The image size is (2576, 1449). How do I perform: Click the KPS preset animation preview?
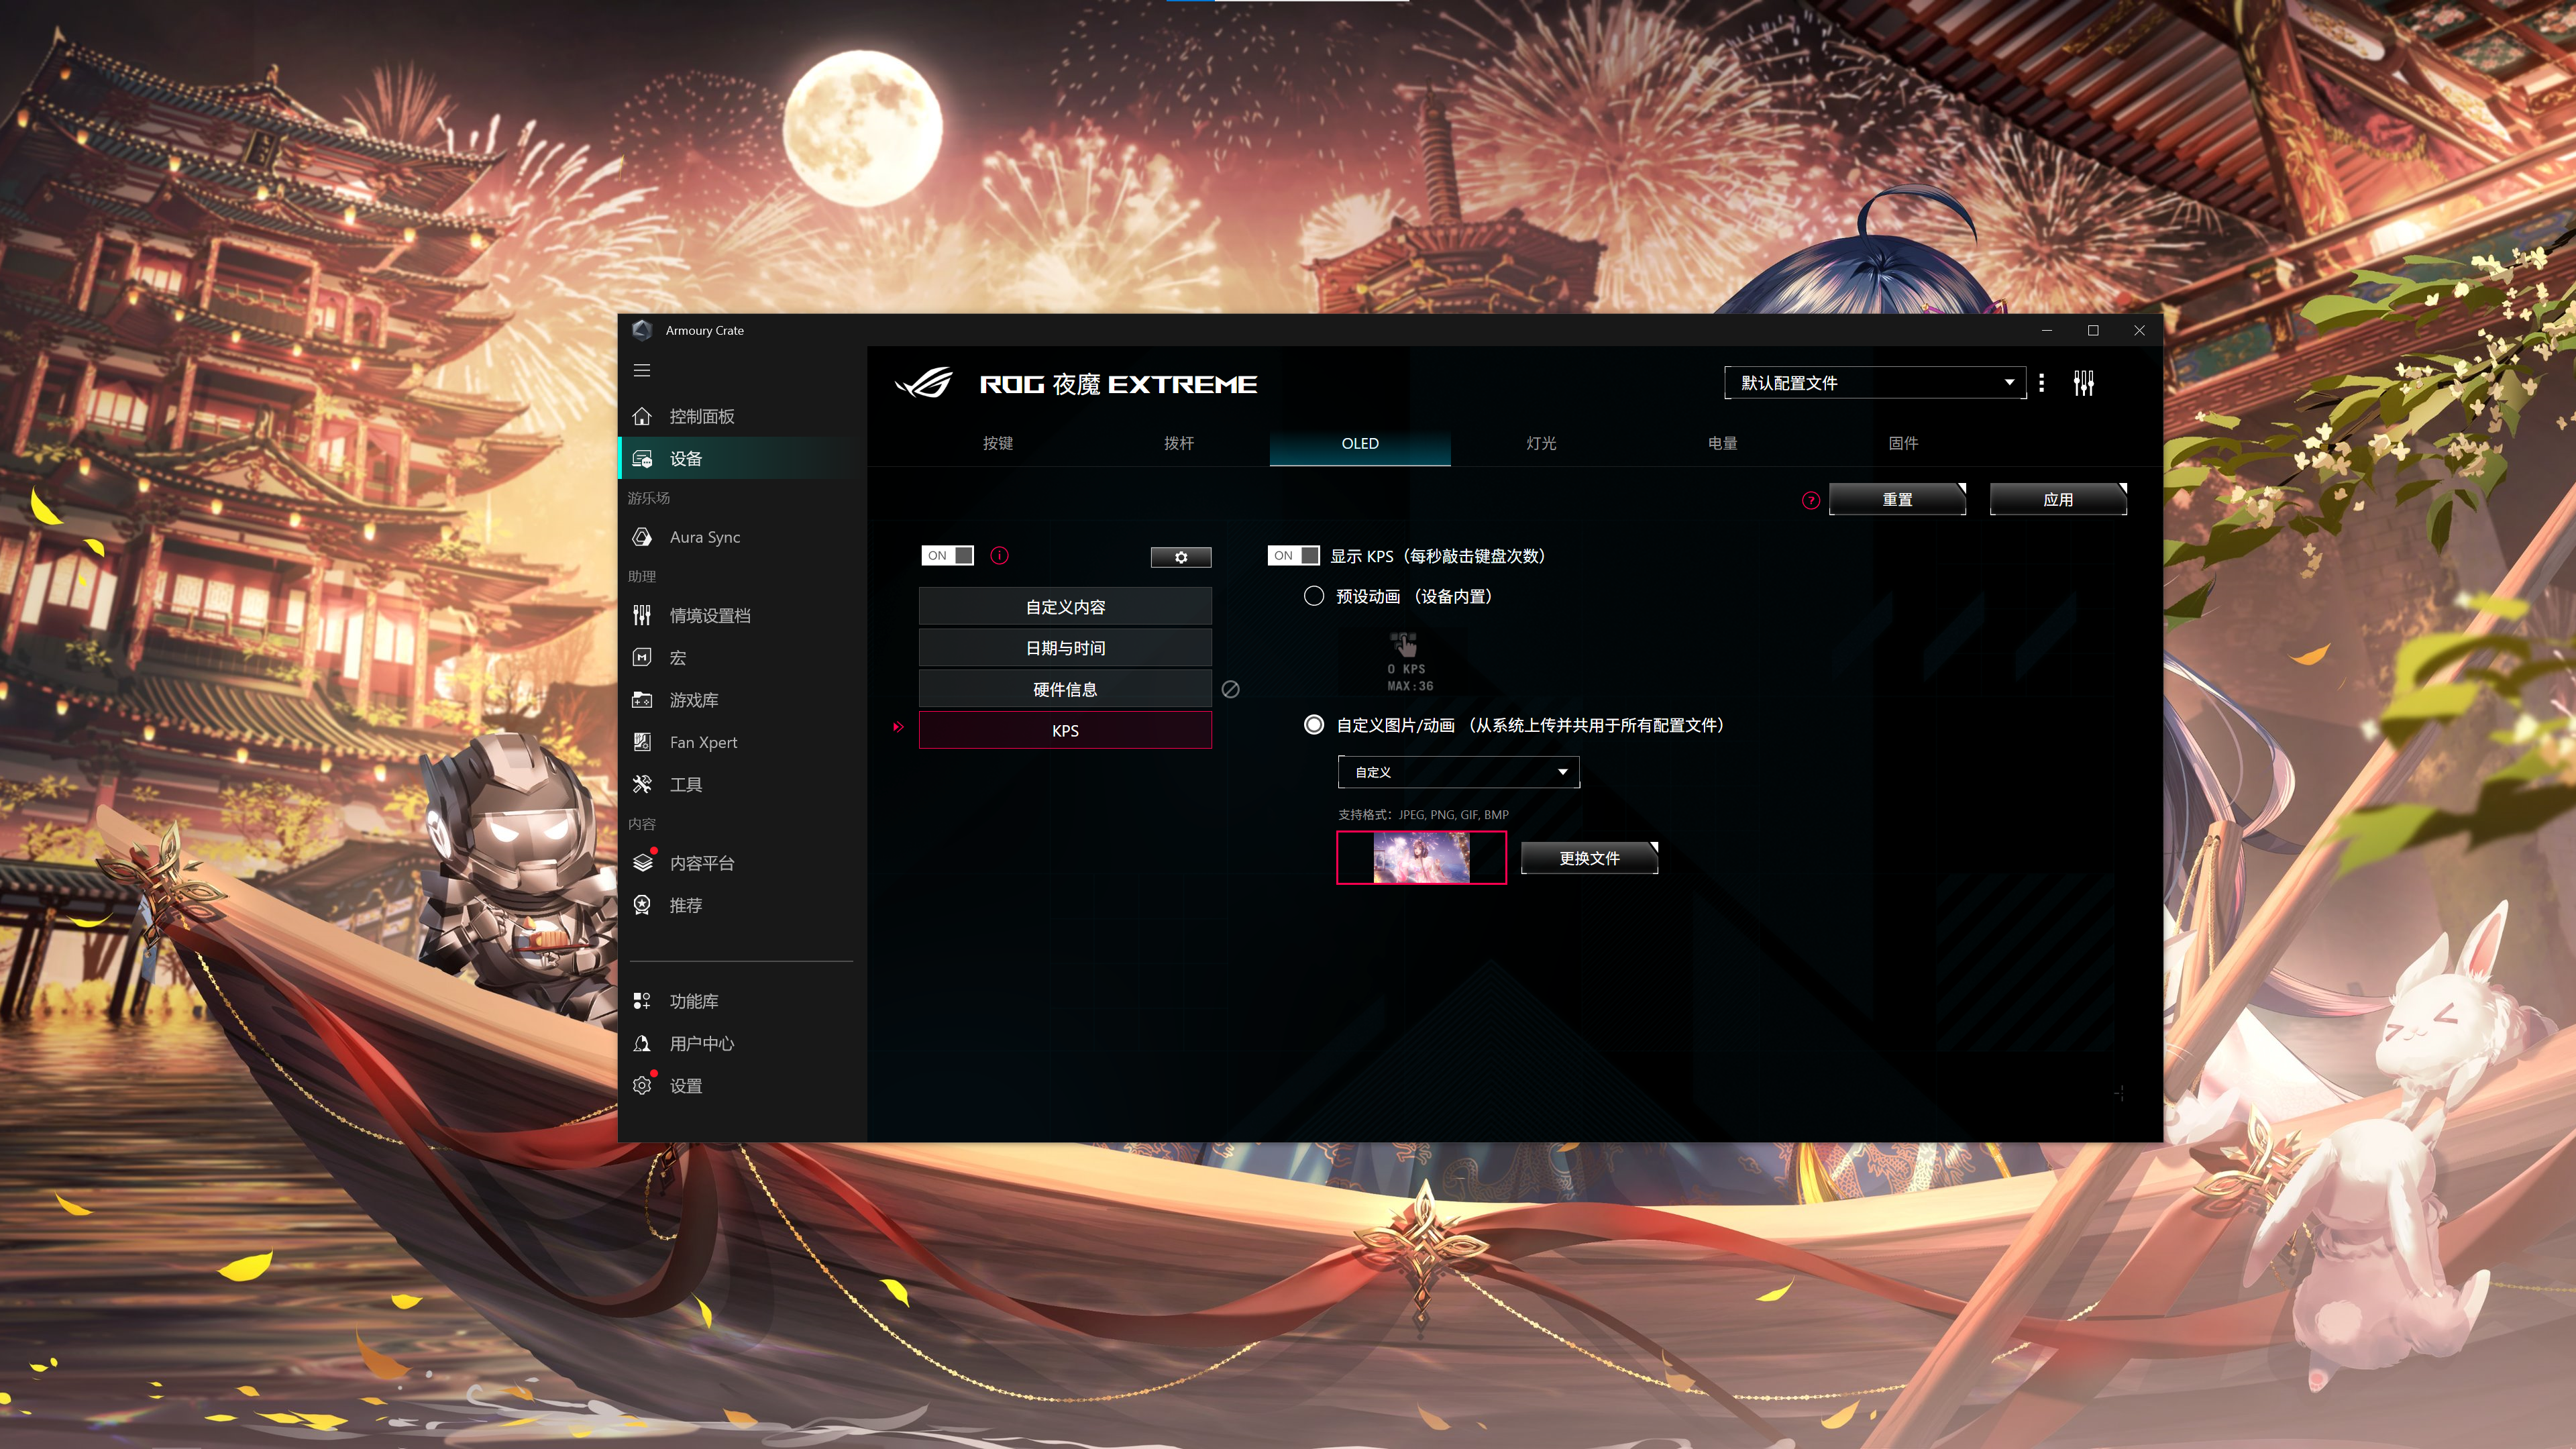point(1409,662)
